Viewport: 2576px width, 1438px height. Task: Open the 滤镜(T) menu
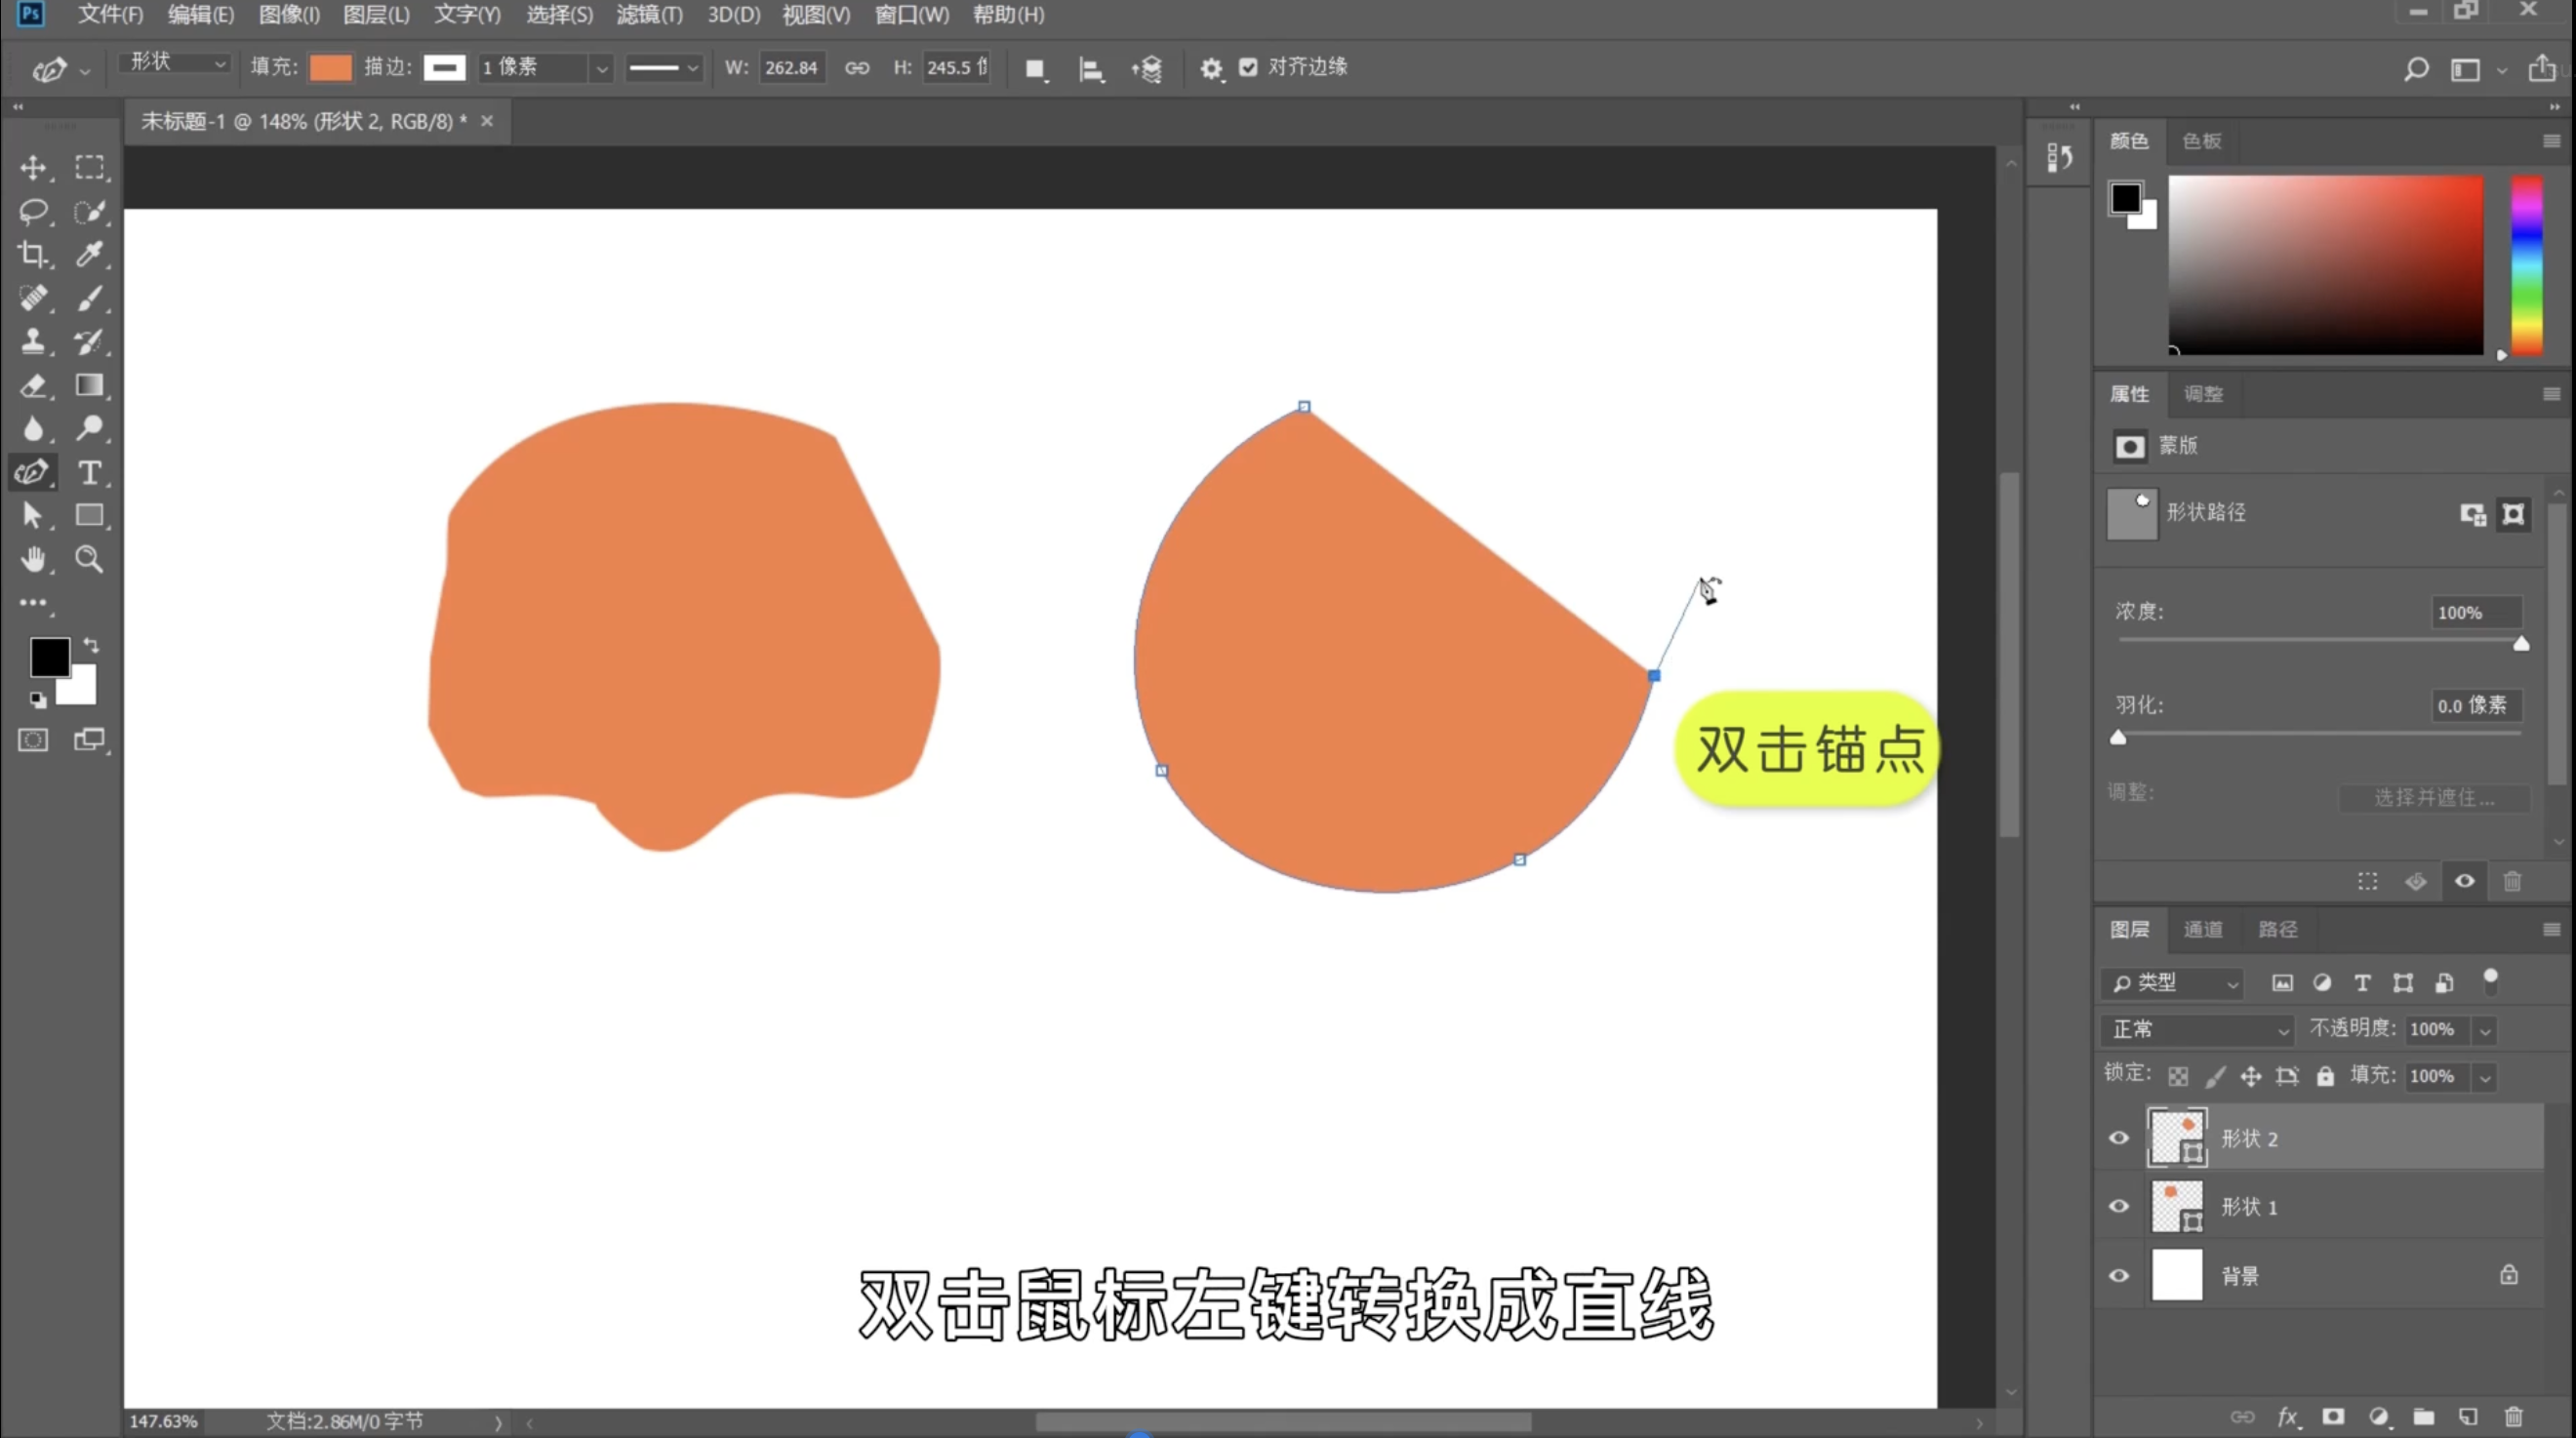tap(649, 15)
